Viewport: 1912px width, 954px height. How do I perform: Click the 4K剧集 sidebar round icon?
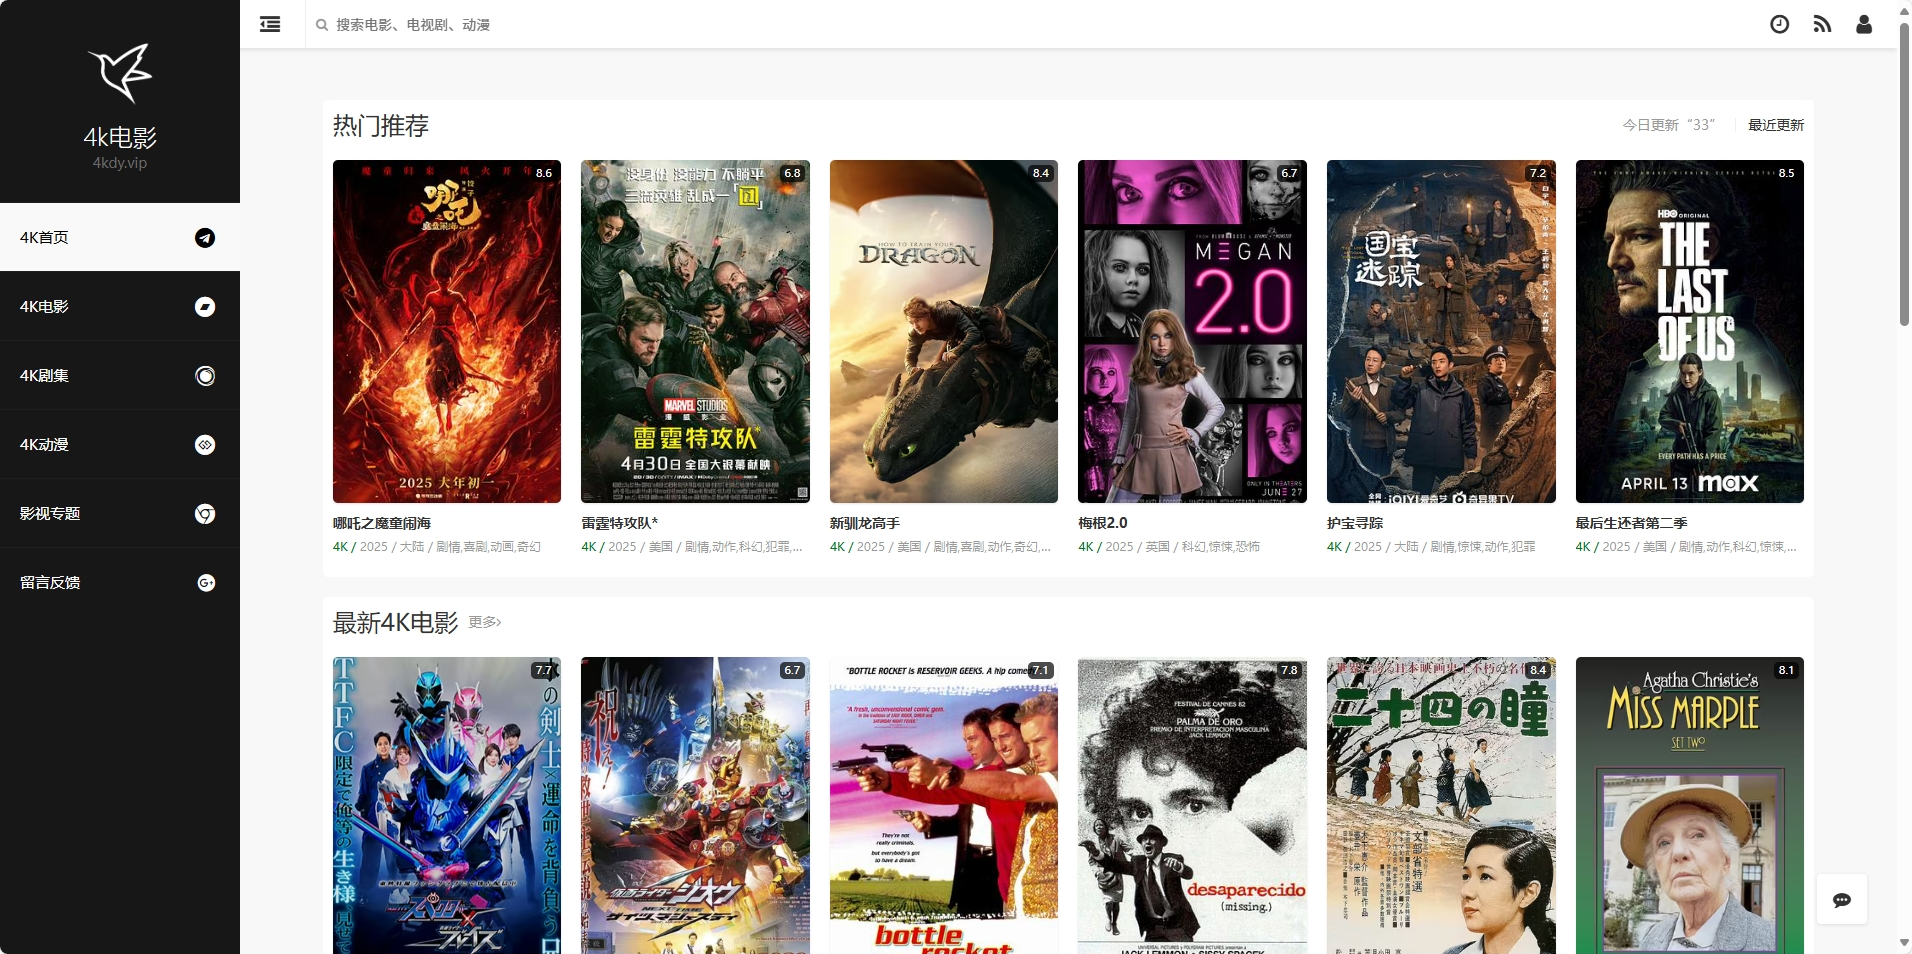pyautogui.click(x=205, y=376)
